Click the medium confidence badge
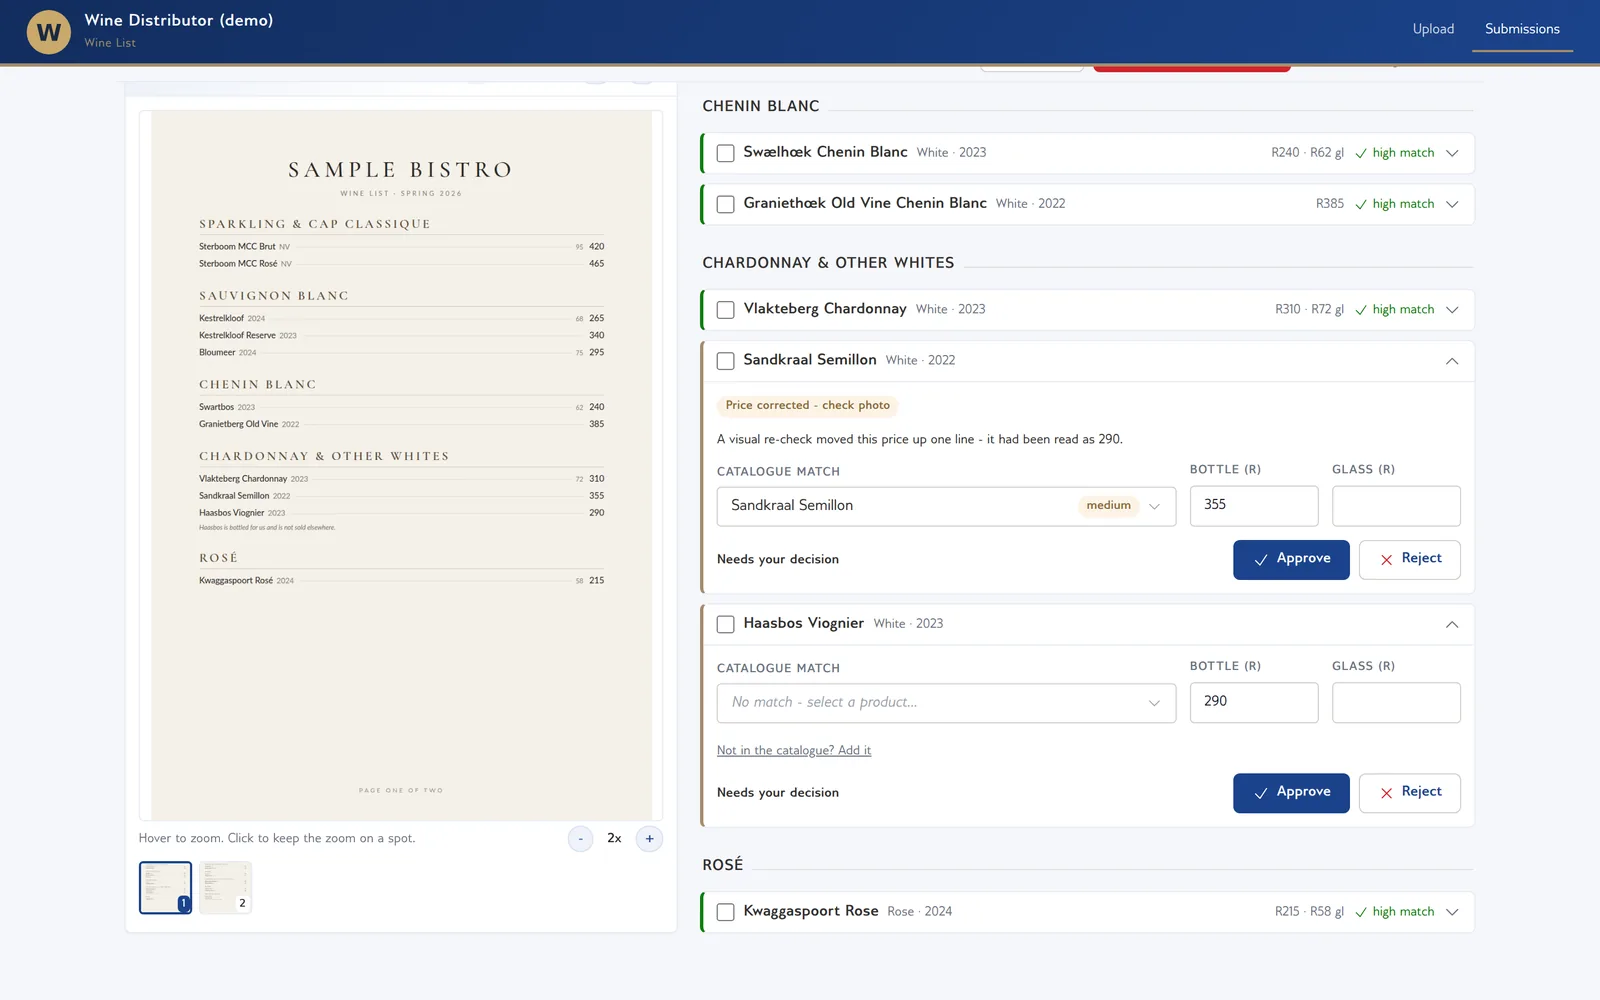Image resolution: width=1600 pixels, height=1000 pixels. click(1109, 506)
